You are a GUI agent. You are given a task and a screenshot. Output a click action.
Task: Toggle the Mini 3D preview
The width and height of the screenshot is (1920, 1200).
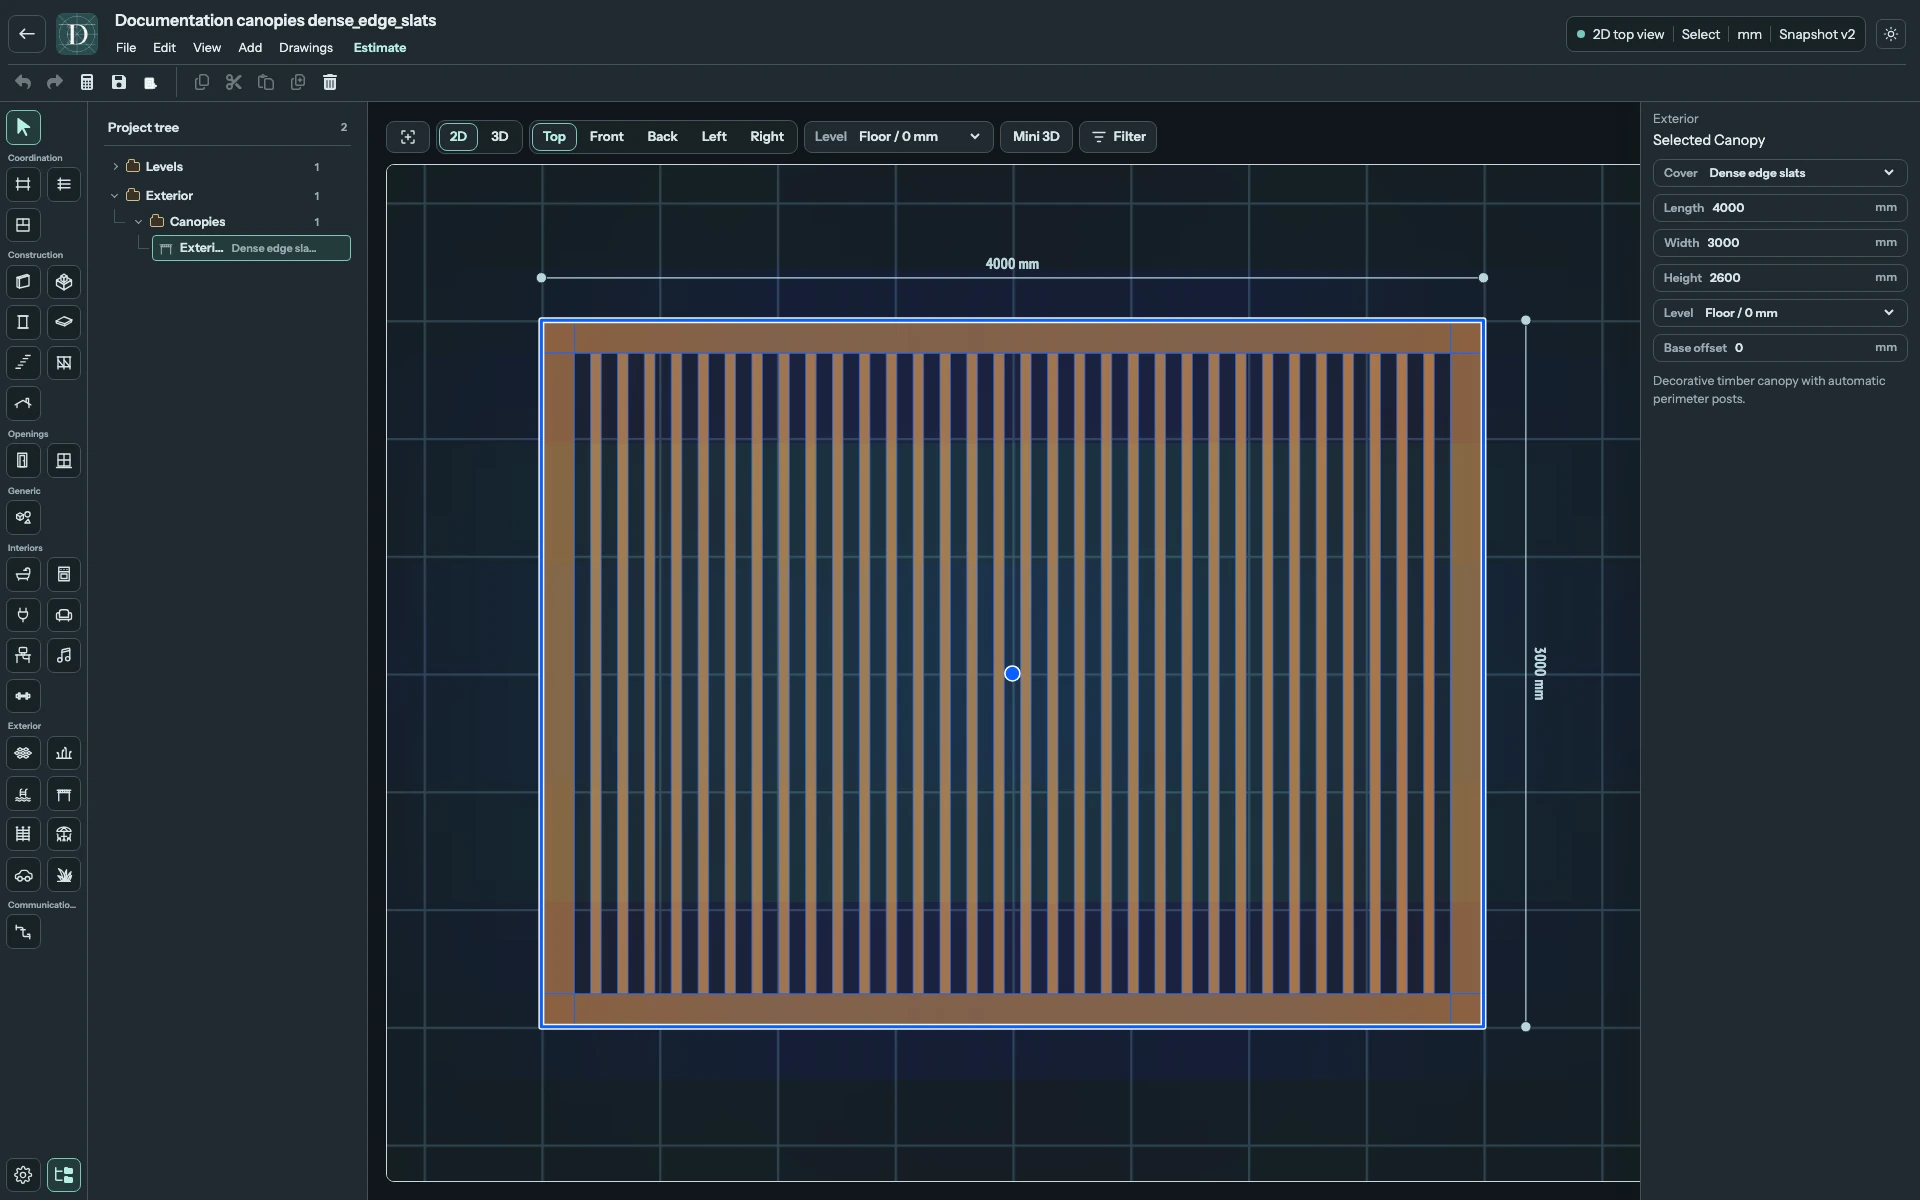pos(1036,137)
